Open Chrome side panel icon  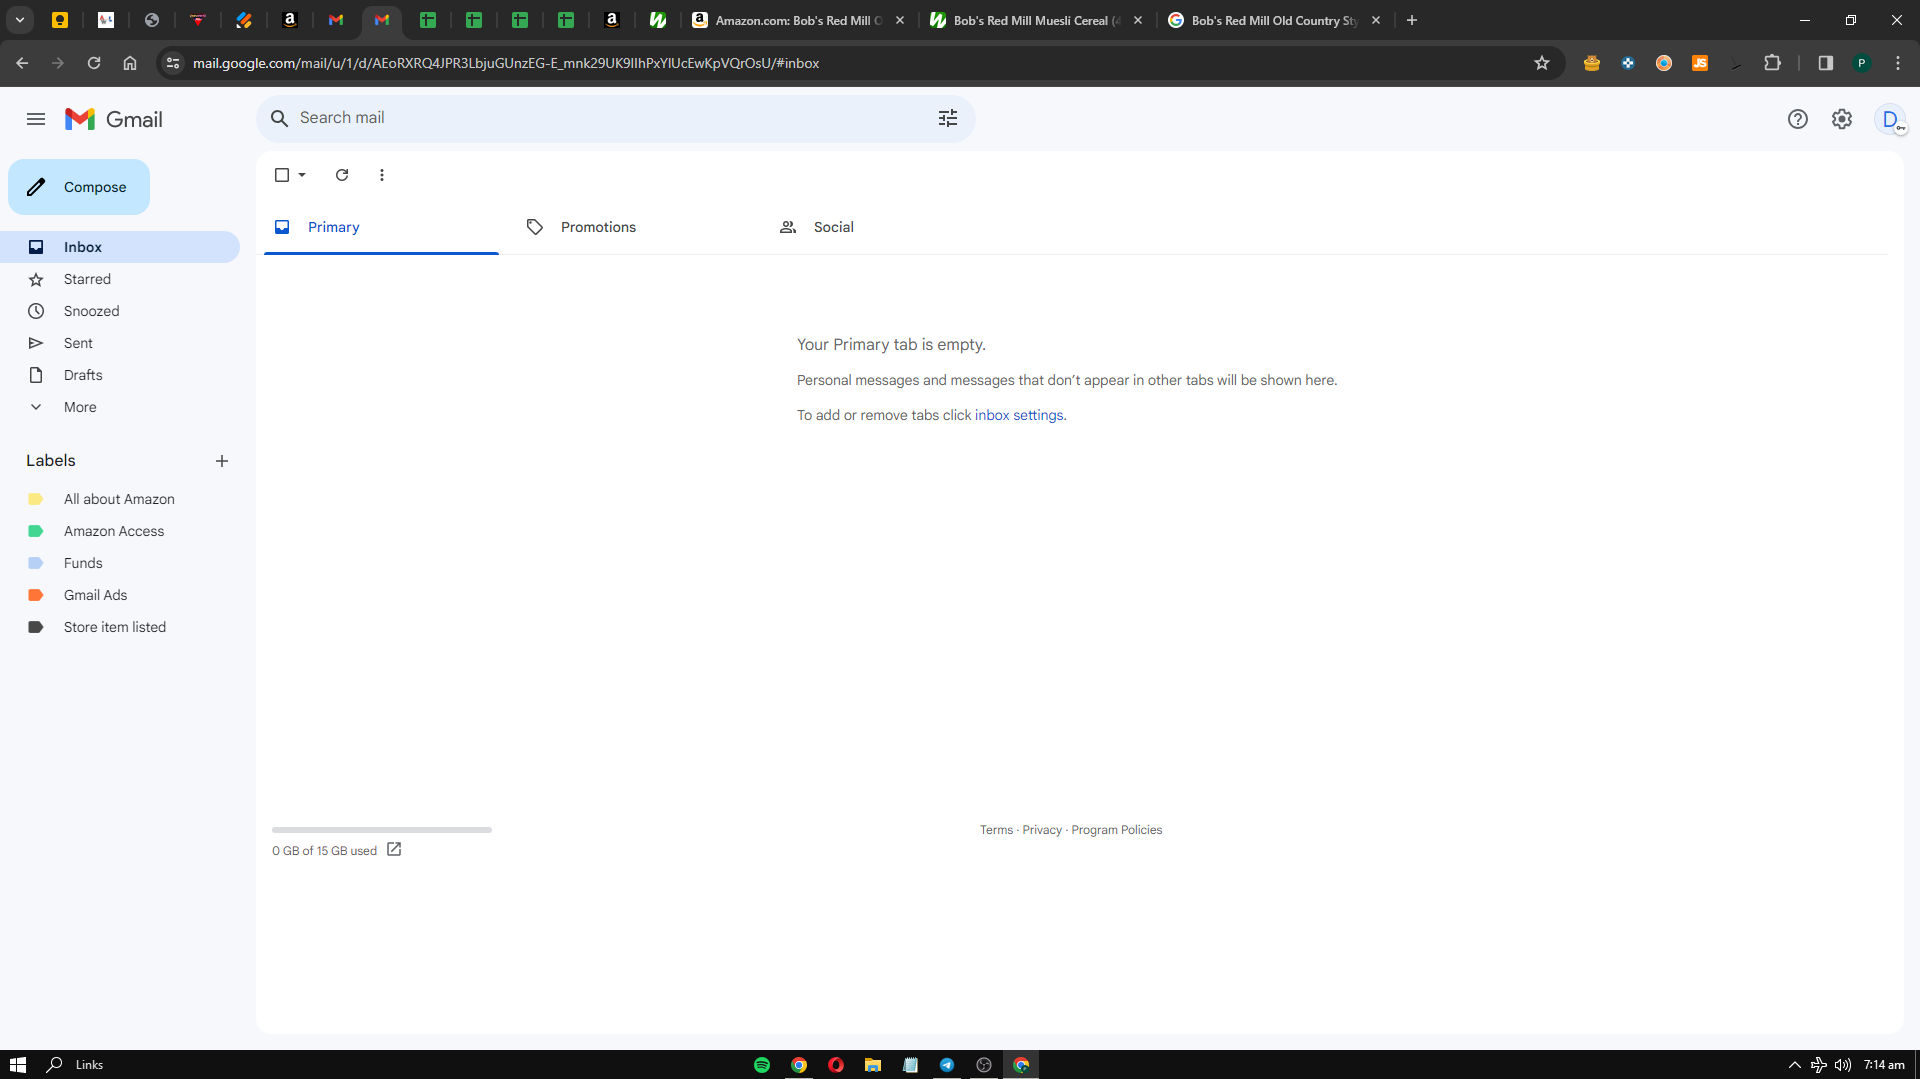coord(1826,63)
